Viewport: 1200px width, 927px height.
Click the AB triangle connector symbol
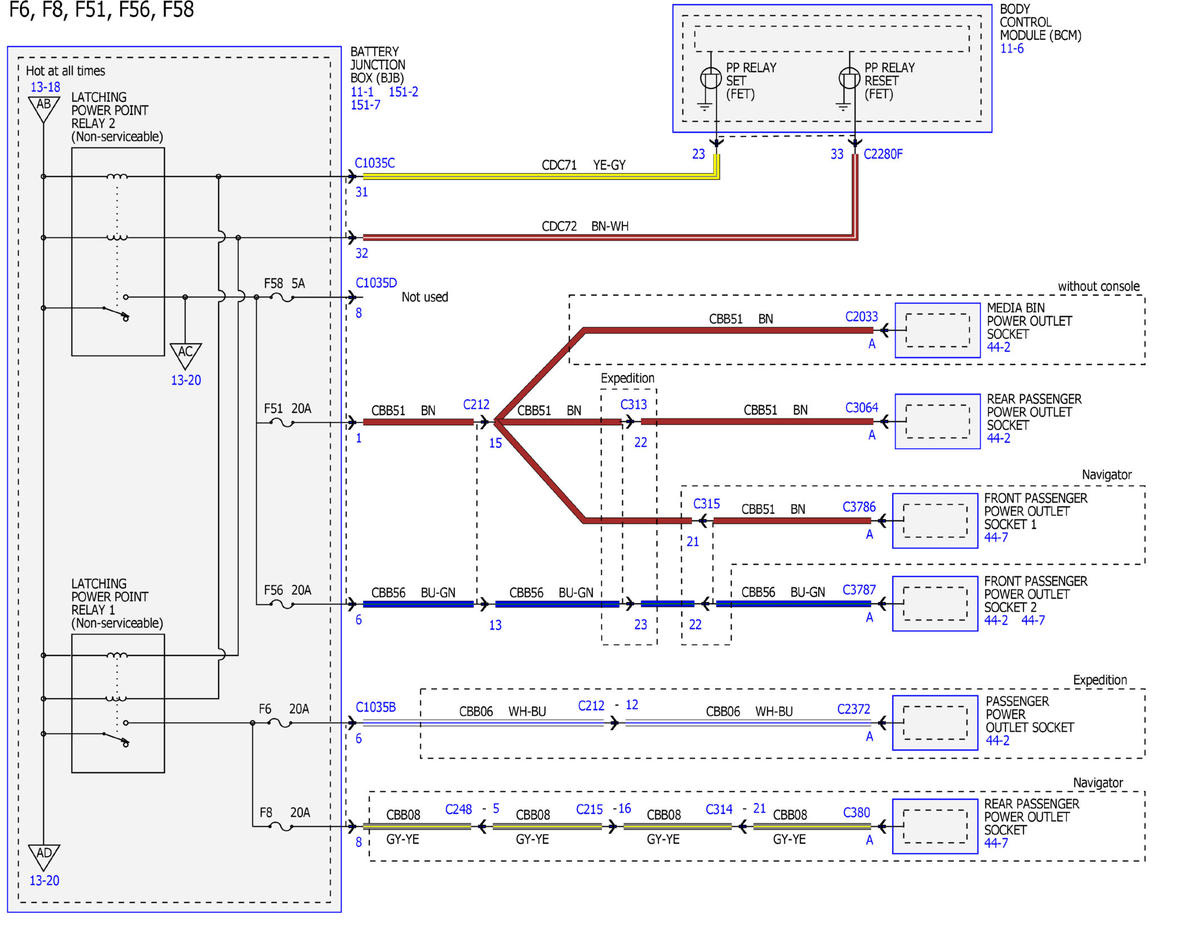[43, 108]
